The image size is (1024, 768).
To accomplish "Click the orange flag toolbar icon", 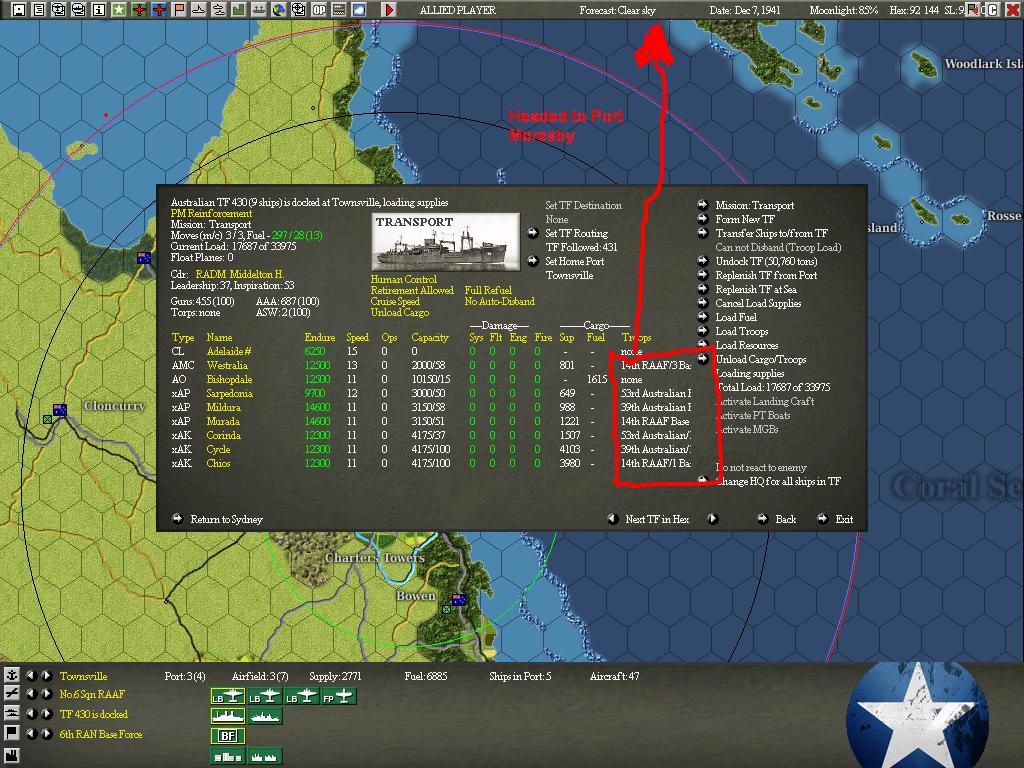I will point(178,10).
